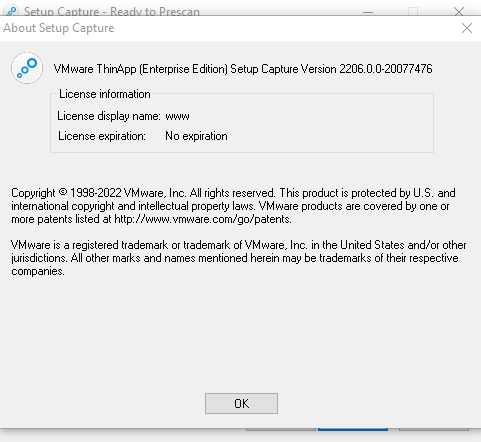The image size is (481, 442).
Task: Click the 'License display name:' label
Action: (x=109, y=116)
